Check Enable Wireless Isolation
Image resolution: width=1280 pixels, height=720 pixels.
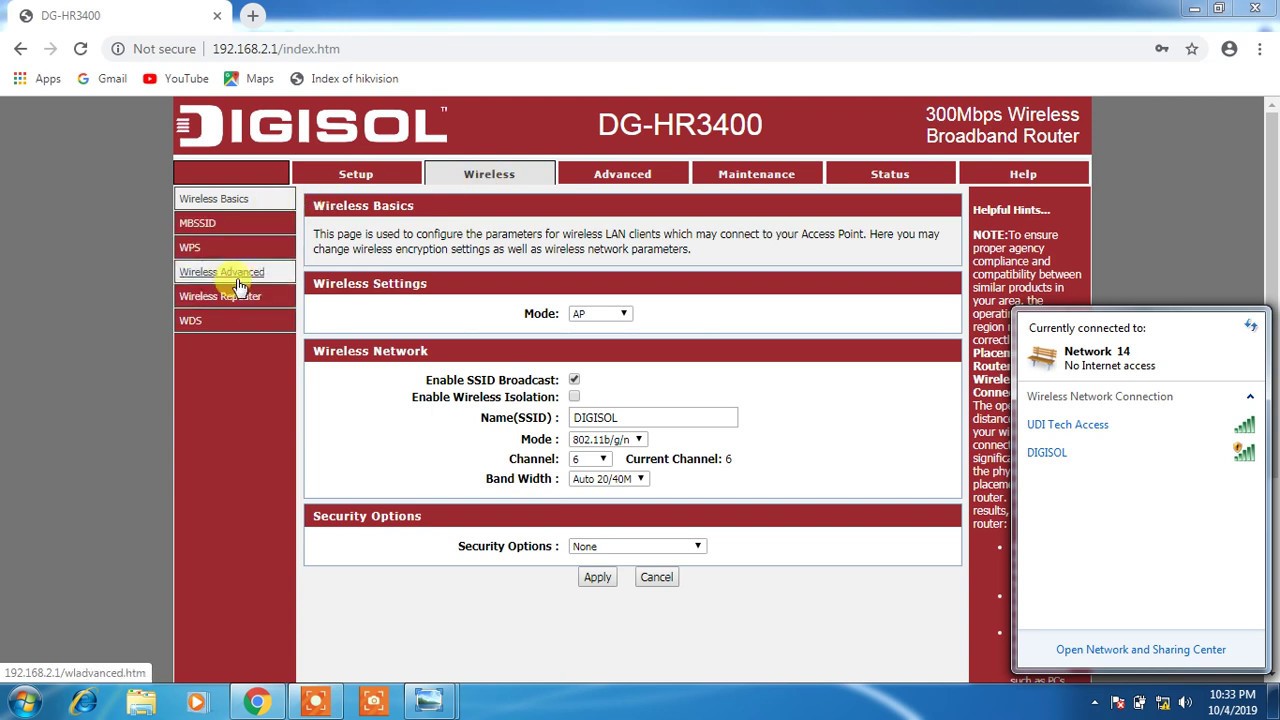tap(574, 396)
